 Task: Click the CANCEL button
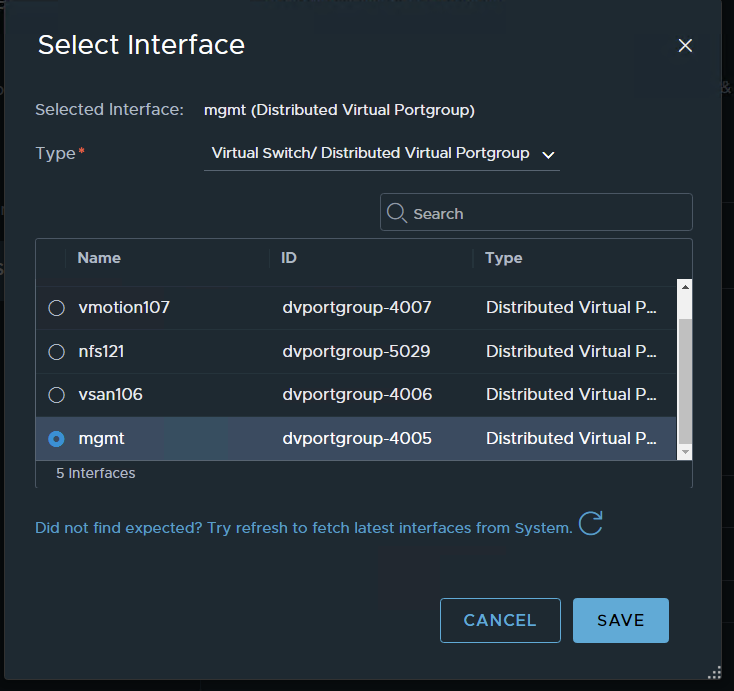[500, 620]
